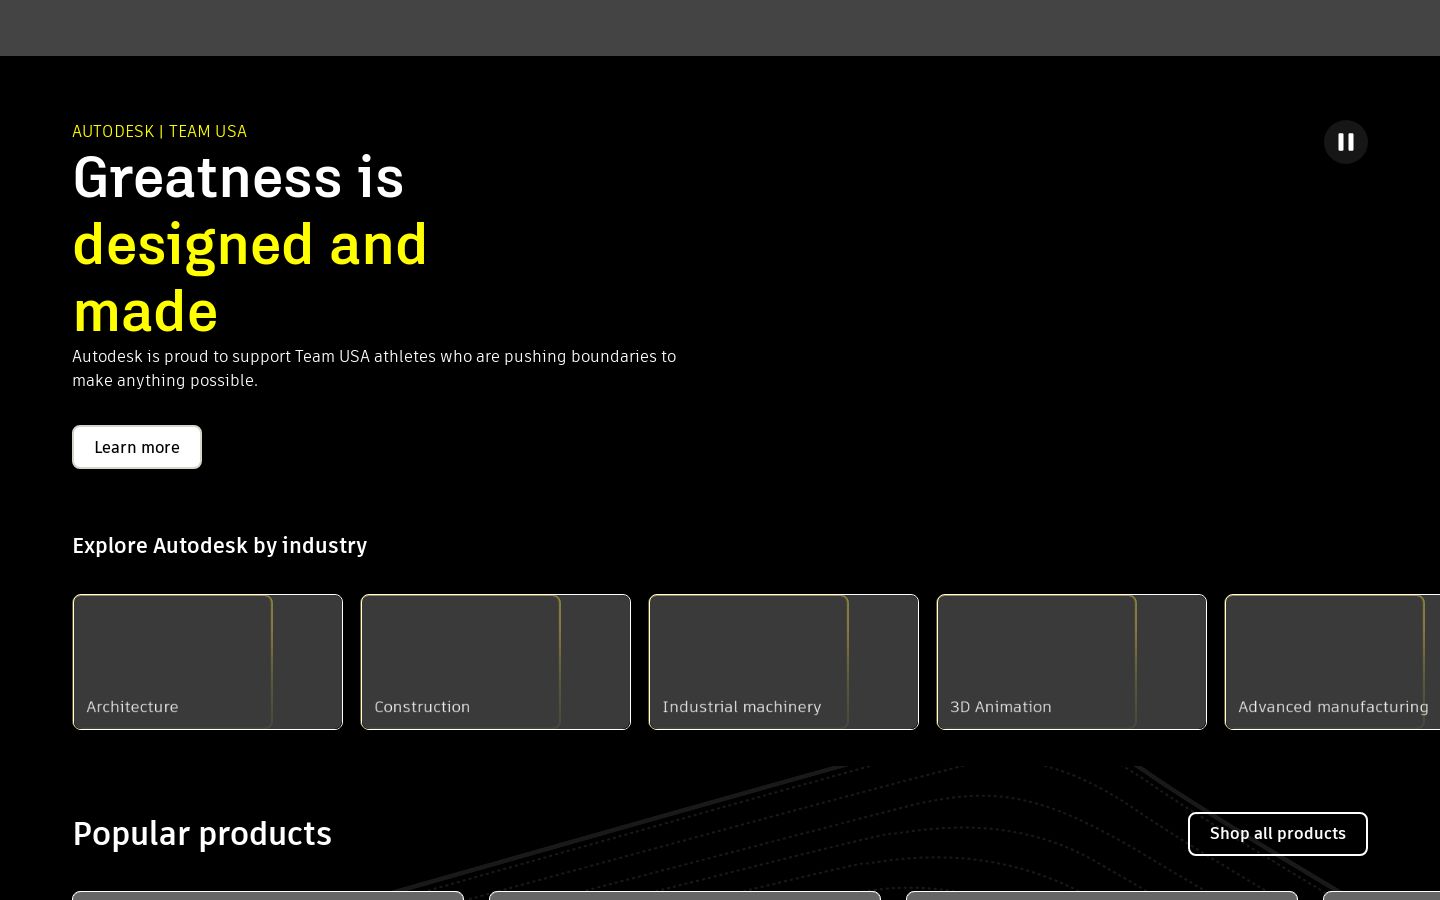Open the Architecture industry card
This screenshot has height=900, width=1440.
208,662
